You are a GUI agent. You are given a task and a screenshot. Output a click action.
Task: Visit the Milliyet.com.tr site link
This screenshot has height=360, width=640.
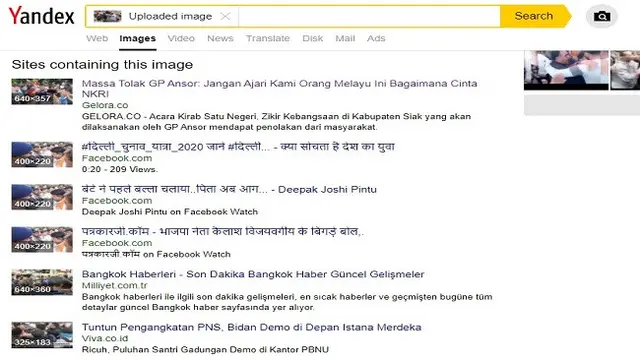[x=114, y=286]
